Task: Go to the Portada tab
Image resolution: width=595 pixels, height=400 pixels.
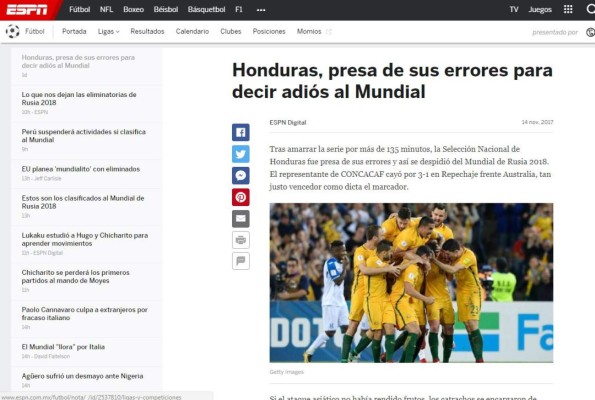Action: tap(74, 31)
